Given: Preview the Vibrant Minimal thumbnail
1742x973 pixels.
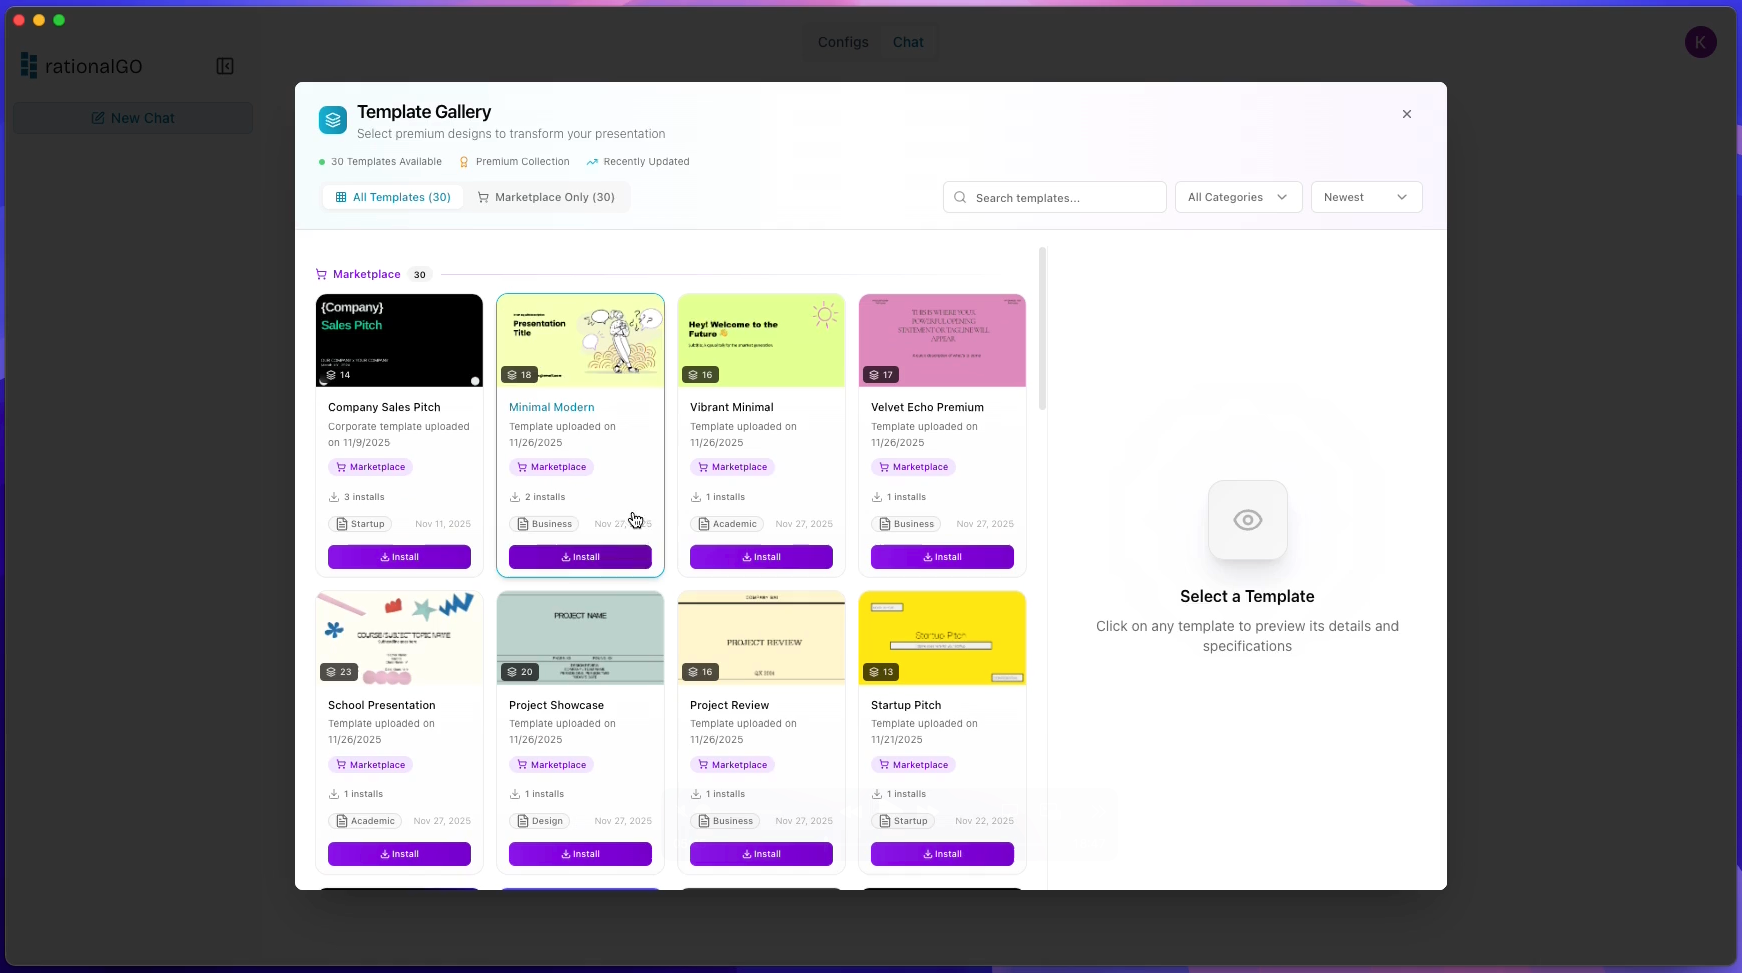Looking at the screenshot, I should coord(761,340).
